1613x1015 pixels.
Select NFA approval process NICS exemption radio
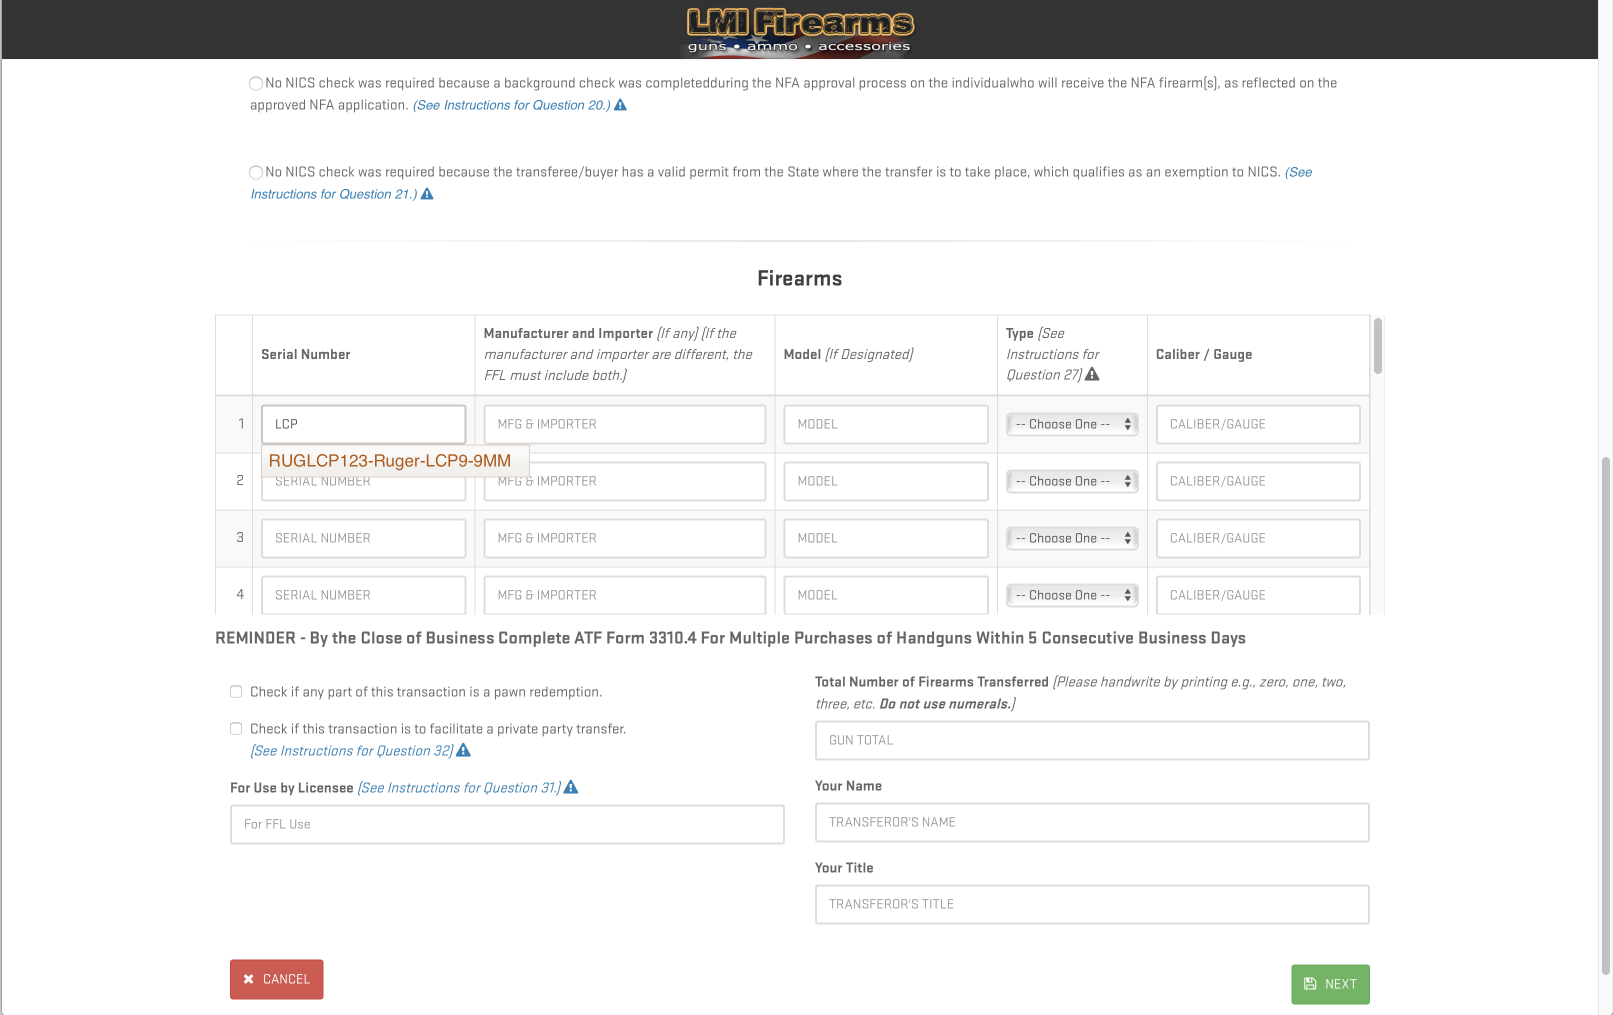(x=256, y=84)
